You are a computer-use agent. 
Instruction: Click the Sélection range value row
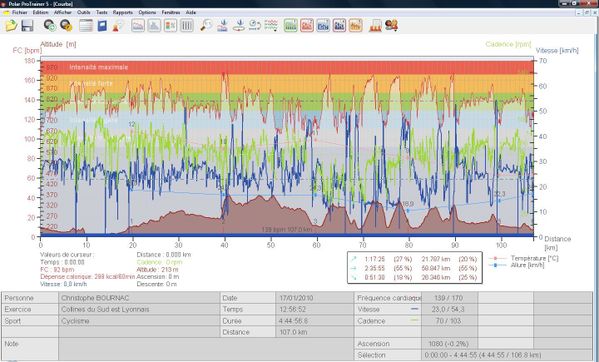click(507, 355)
